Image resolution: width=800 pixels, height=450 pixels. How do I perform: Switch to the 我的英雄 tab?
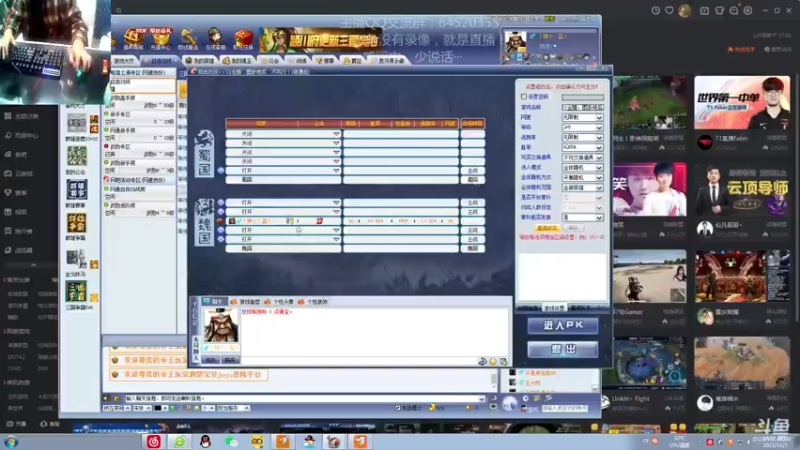(200, 61)
